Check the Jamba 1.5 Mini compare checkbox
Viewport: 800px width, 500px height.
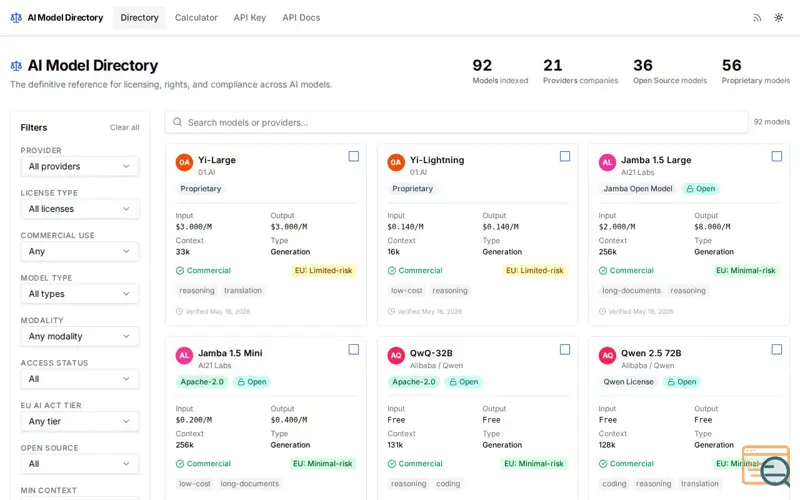pos(354,350)
